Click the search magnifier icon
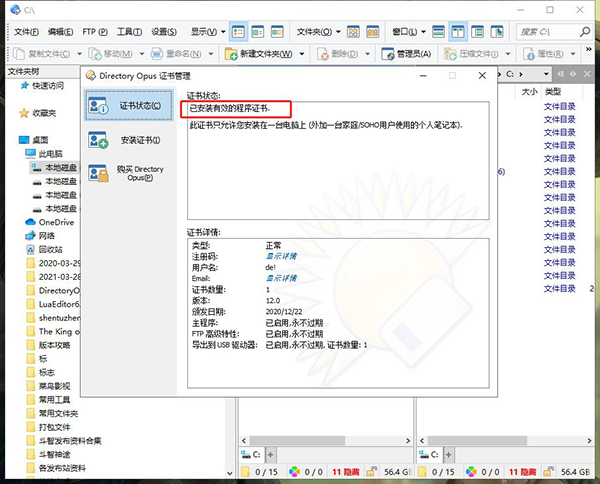 point(585,32)
